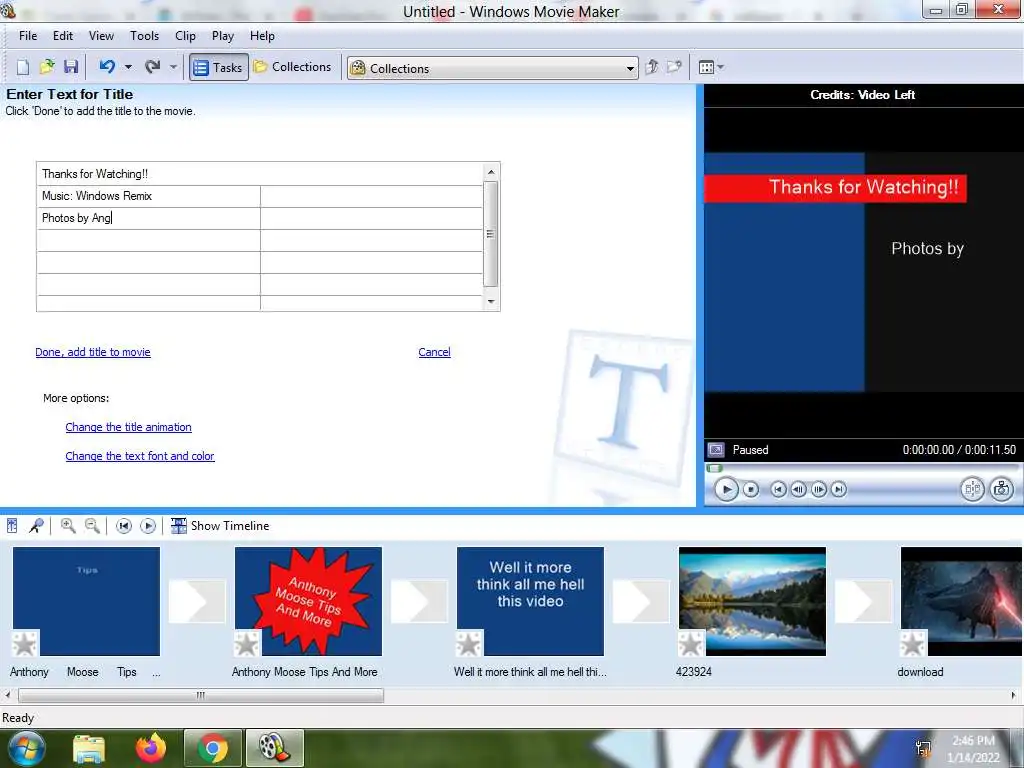This screenshot has height=768, width=1024.
Task: Redo the last action
Action: click(153, 67)
